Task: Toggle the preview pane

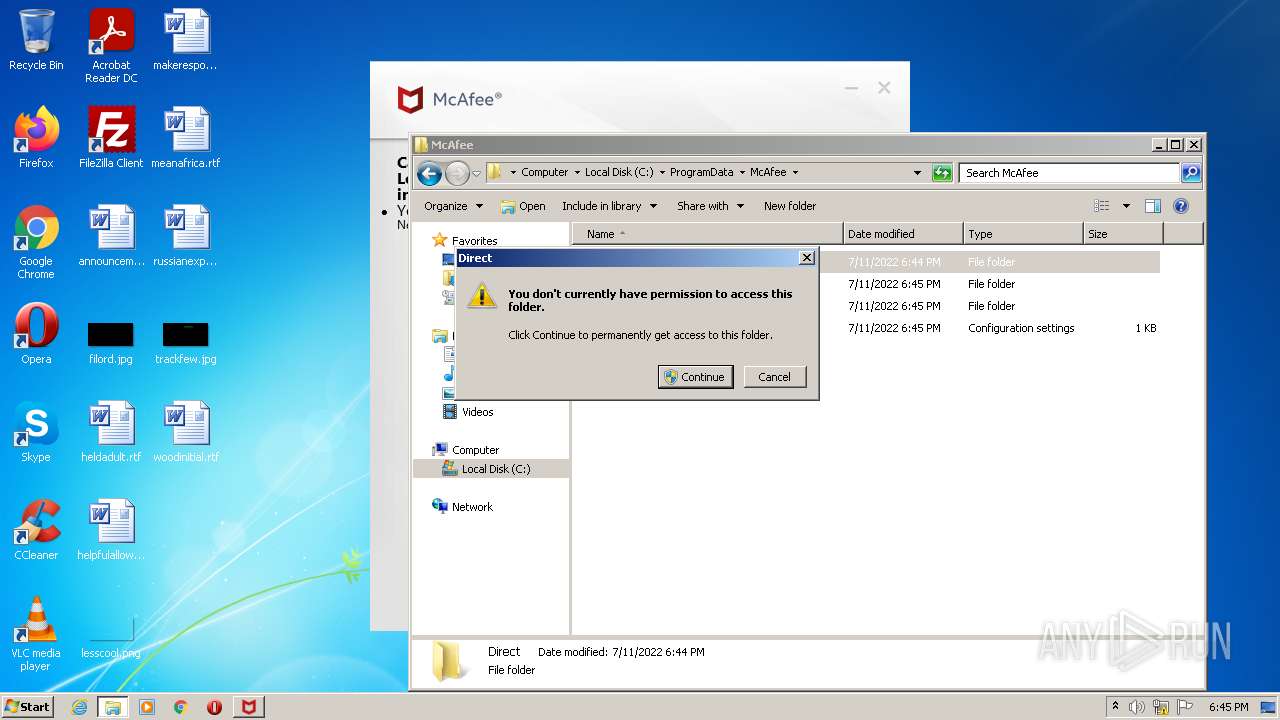Action: (1153, 206)
